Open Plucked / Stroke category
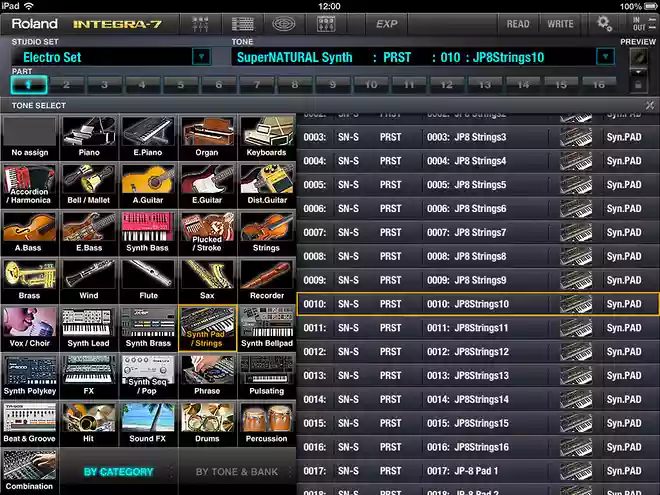This screenshot has height=495, width=660. tap(207, 232)
